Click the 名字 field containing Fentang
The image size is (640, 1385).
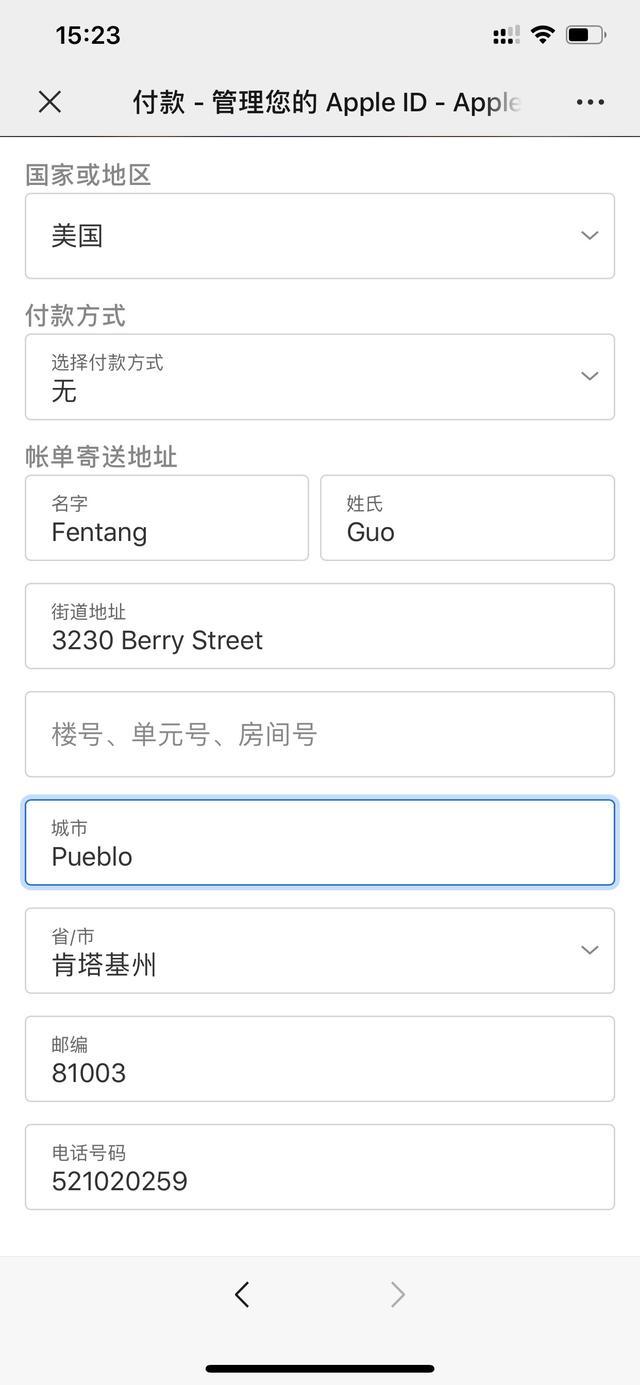[166, 518]
